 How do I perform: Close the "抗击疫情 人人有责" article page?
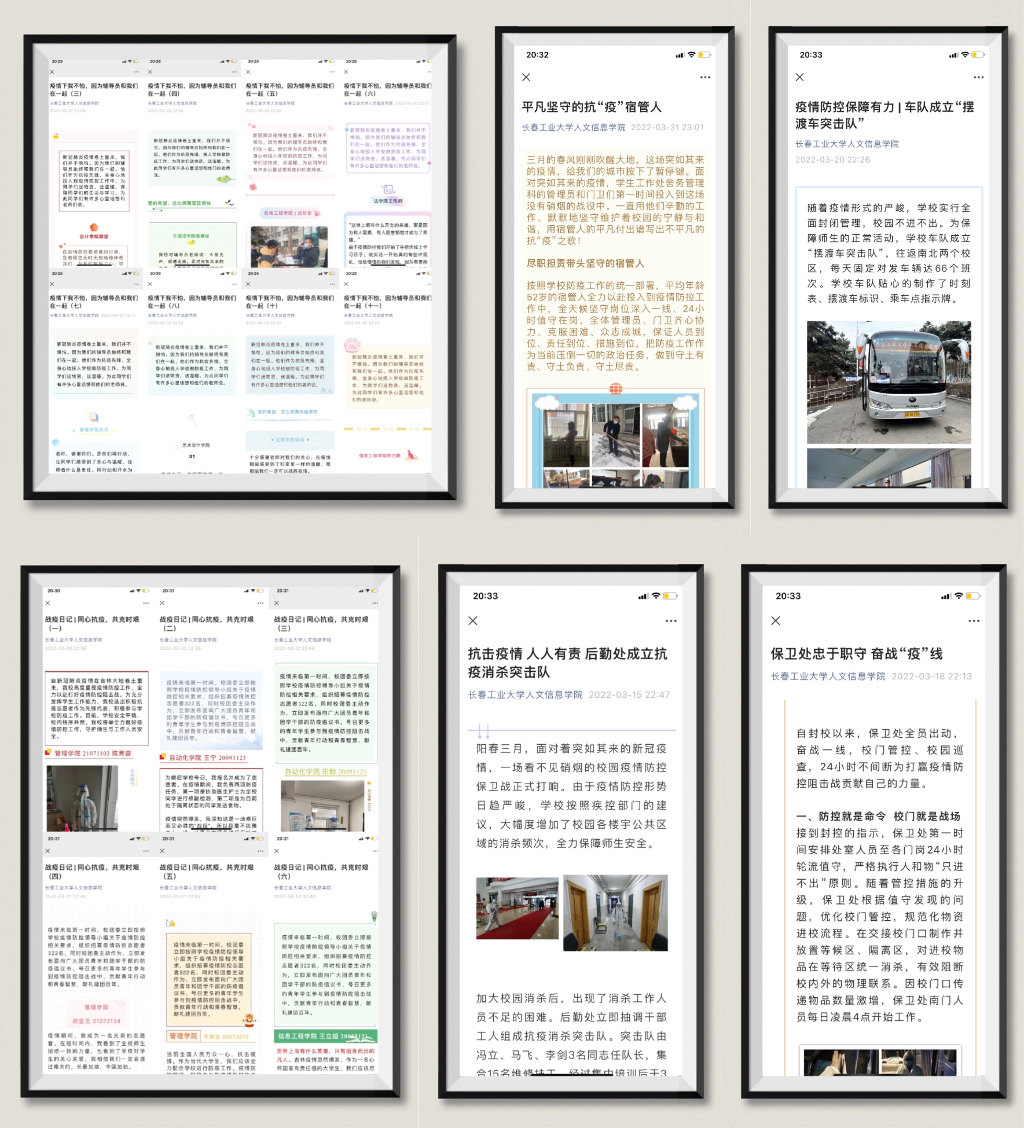[x=473, y=621]
